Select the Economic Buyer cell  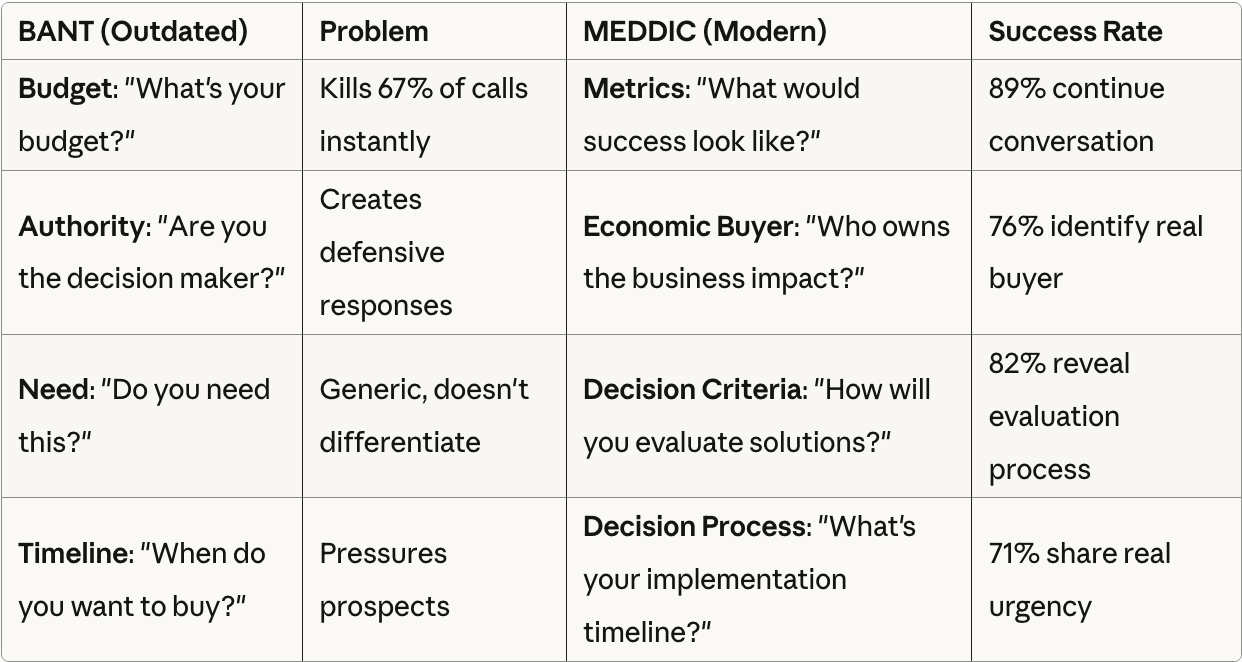click(766, 252)
